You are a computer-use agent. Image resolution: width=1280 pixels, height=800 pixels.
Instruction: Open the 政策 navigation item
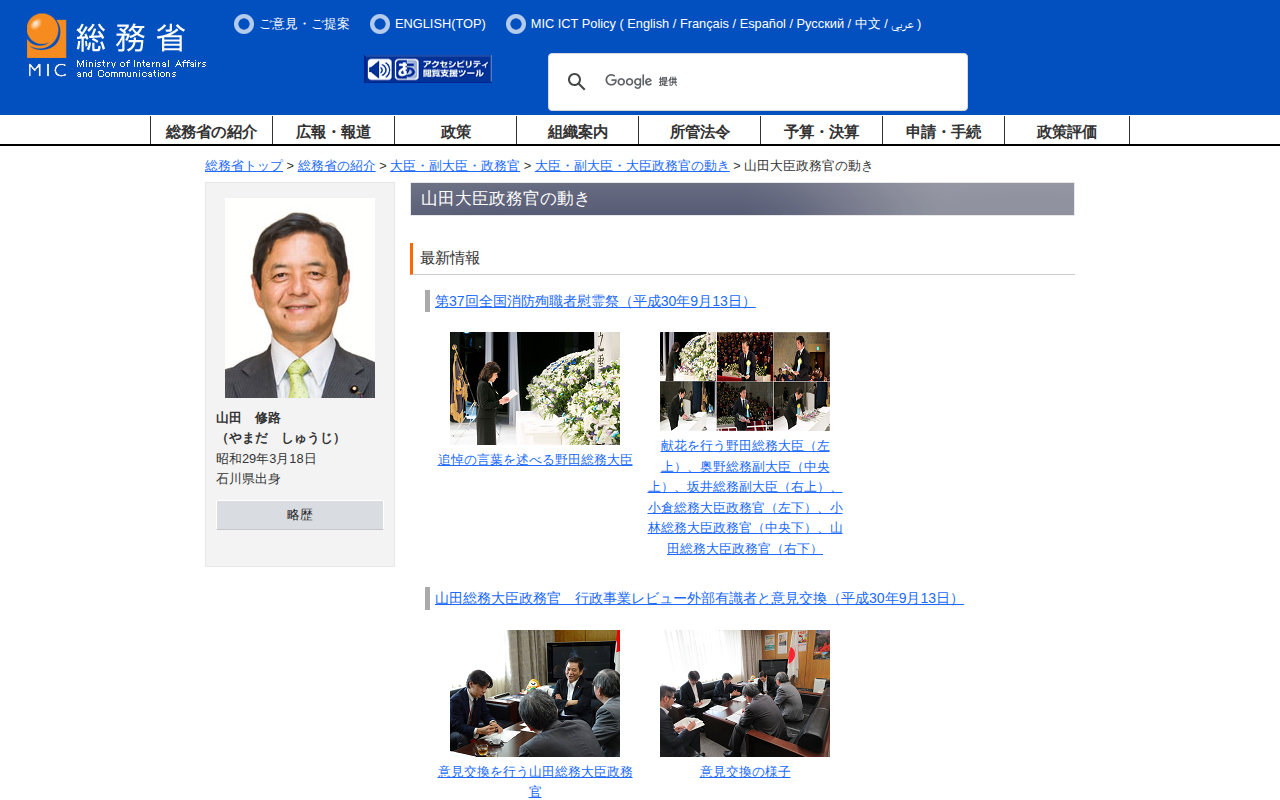pyautogui.click(x=455, y=131)
